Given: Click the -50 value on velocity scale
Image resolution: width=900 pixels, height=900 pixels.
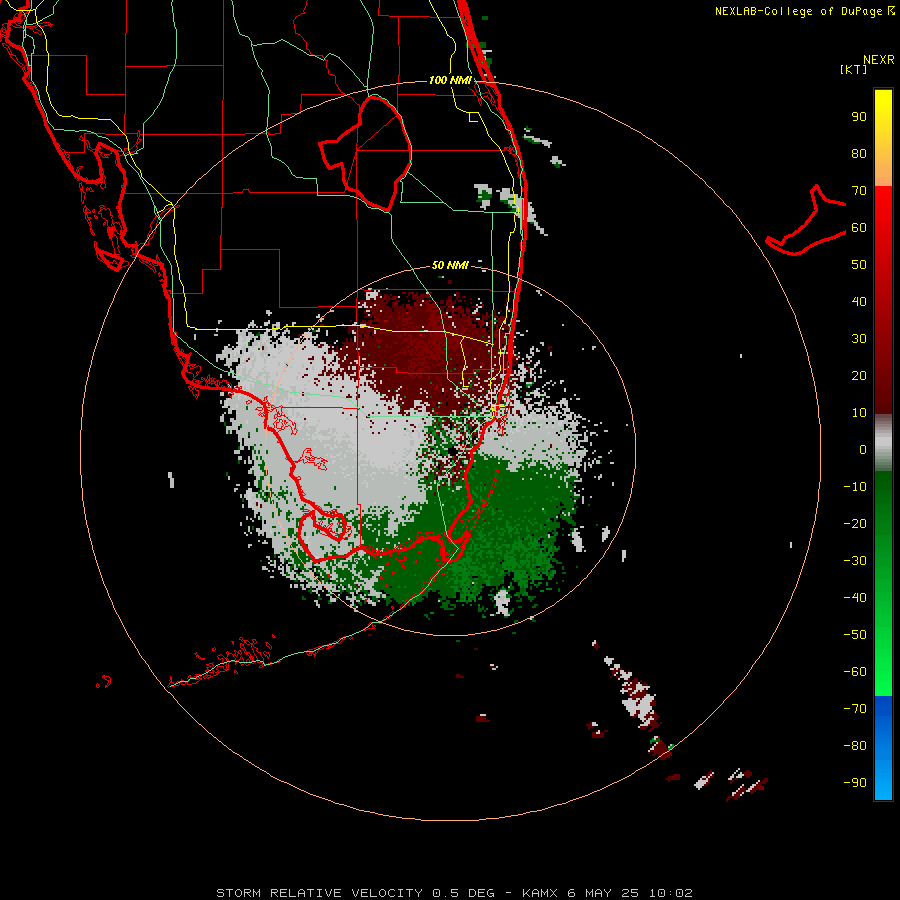Looking at the screenshot, I should point(855,634).
